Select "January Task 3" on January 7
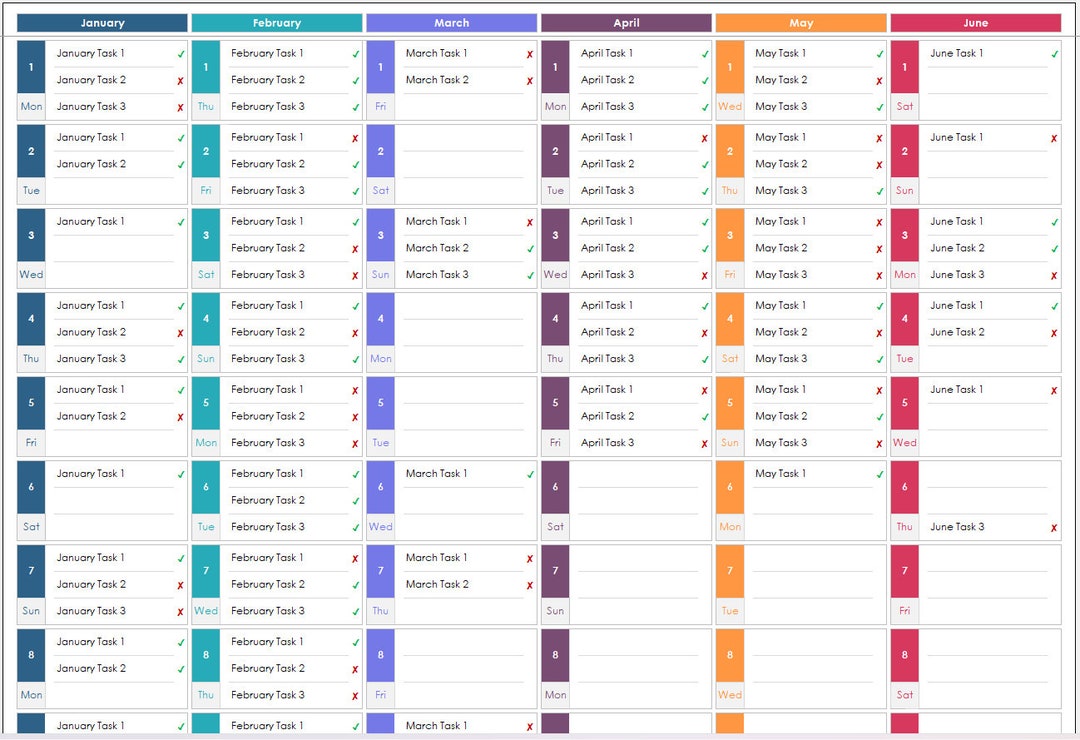The width and height of the screenshot is (1080, 740). point(91,610)
